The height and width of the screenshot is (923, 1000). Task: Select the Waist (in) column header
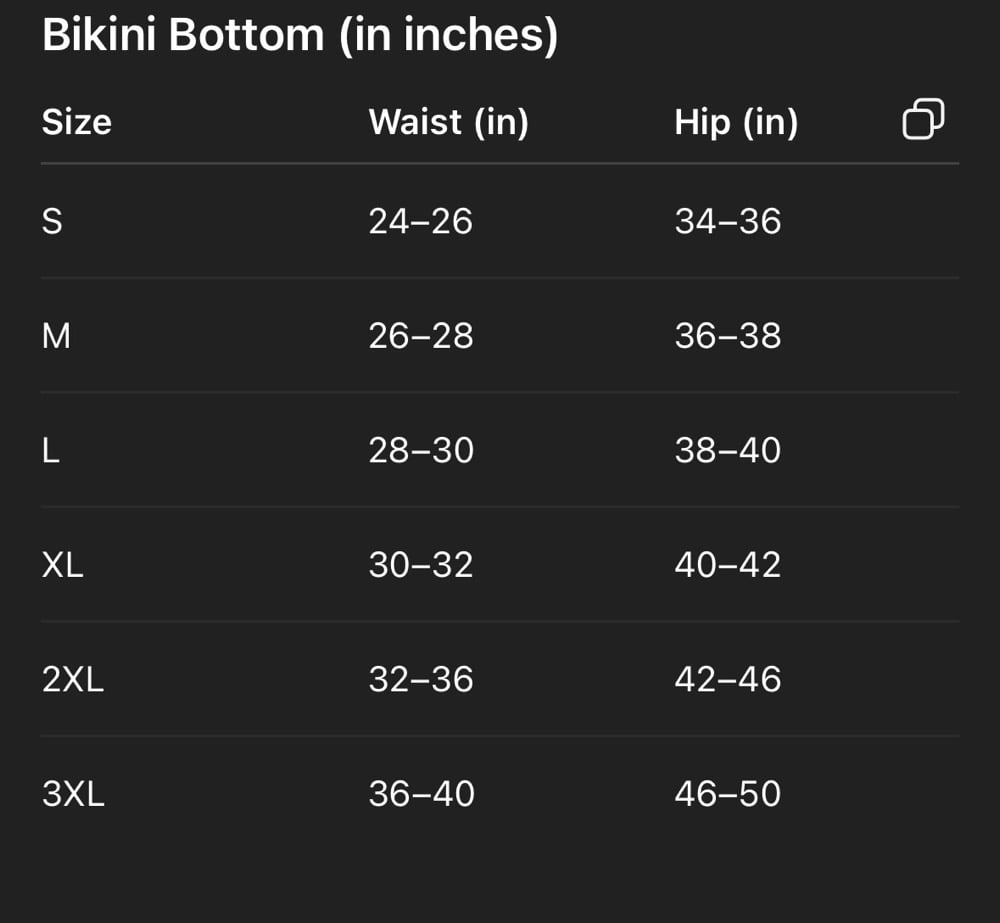[x=448, y=122]
